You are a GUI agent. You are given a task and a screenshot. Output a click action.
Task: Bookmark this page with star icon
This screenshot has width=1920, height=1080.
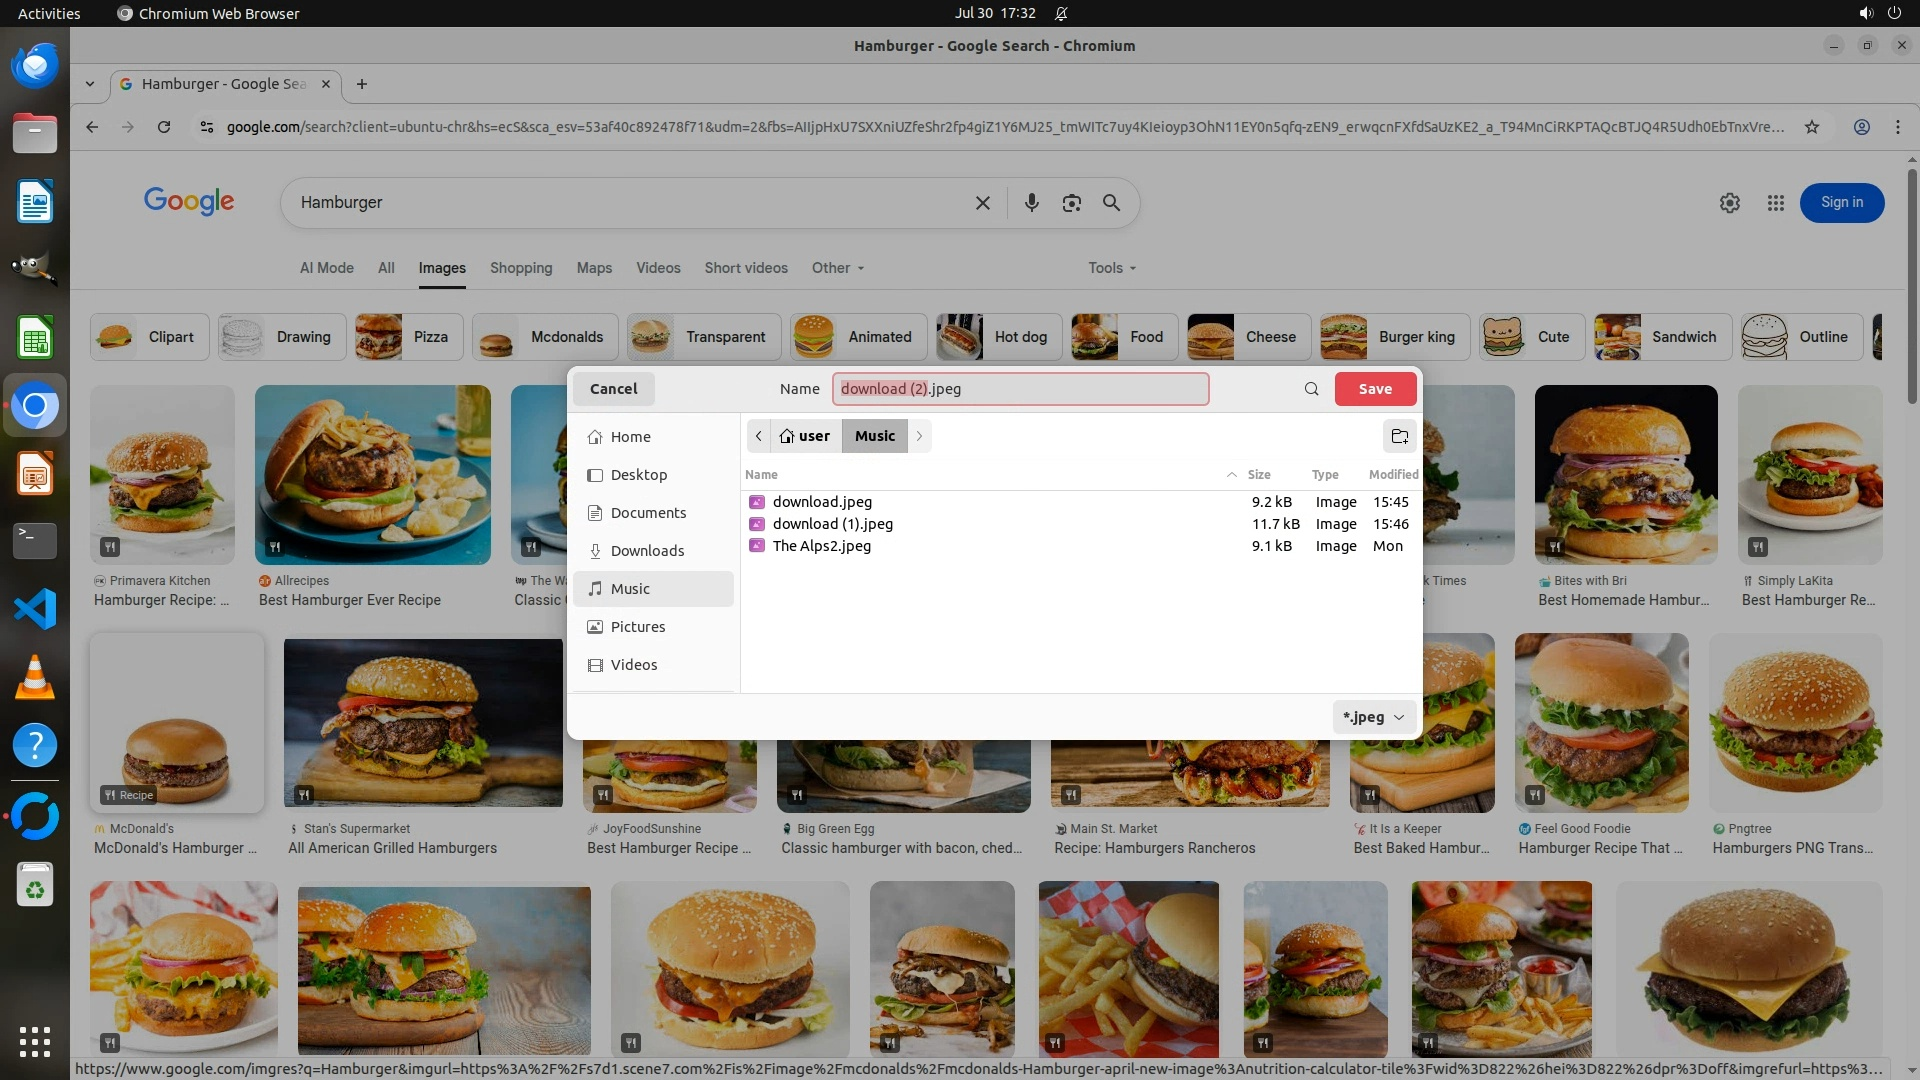pyautogui.click(x=1811, y=127)
